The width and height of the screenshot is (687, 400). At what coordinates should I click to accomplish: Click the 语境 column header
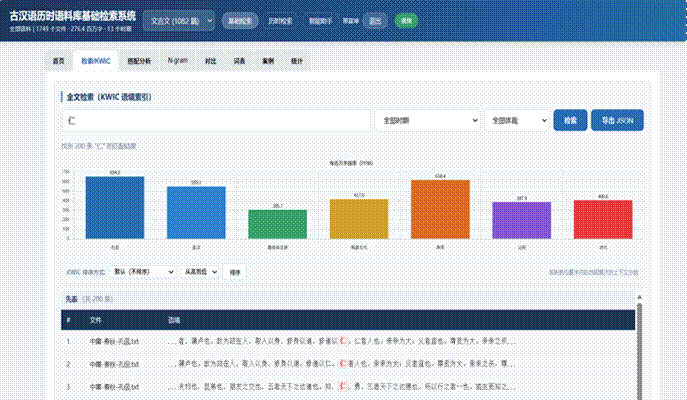click(174, 320)
